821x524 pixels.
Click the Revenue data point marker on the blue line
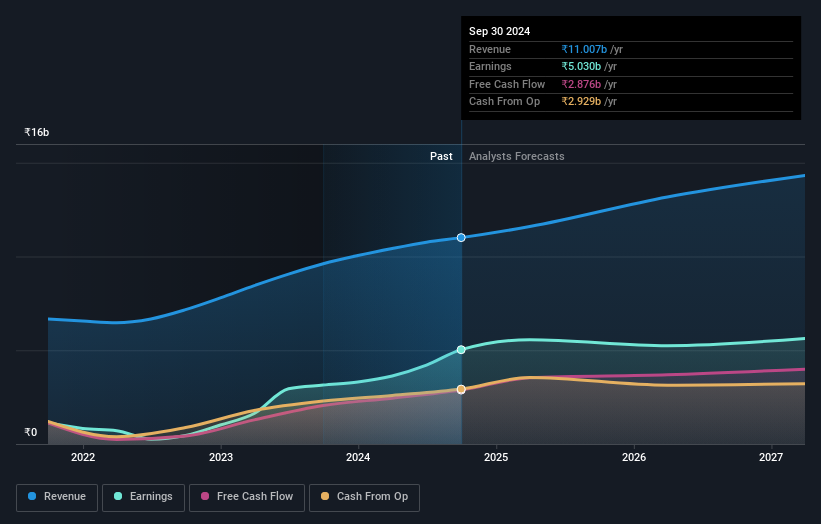click(x=461, y=238)
